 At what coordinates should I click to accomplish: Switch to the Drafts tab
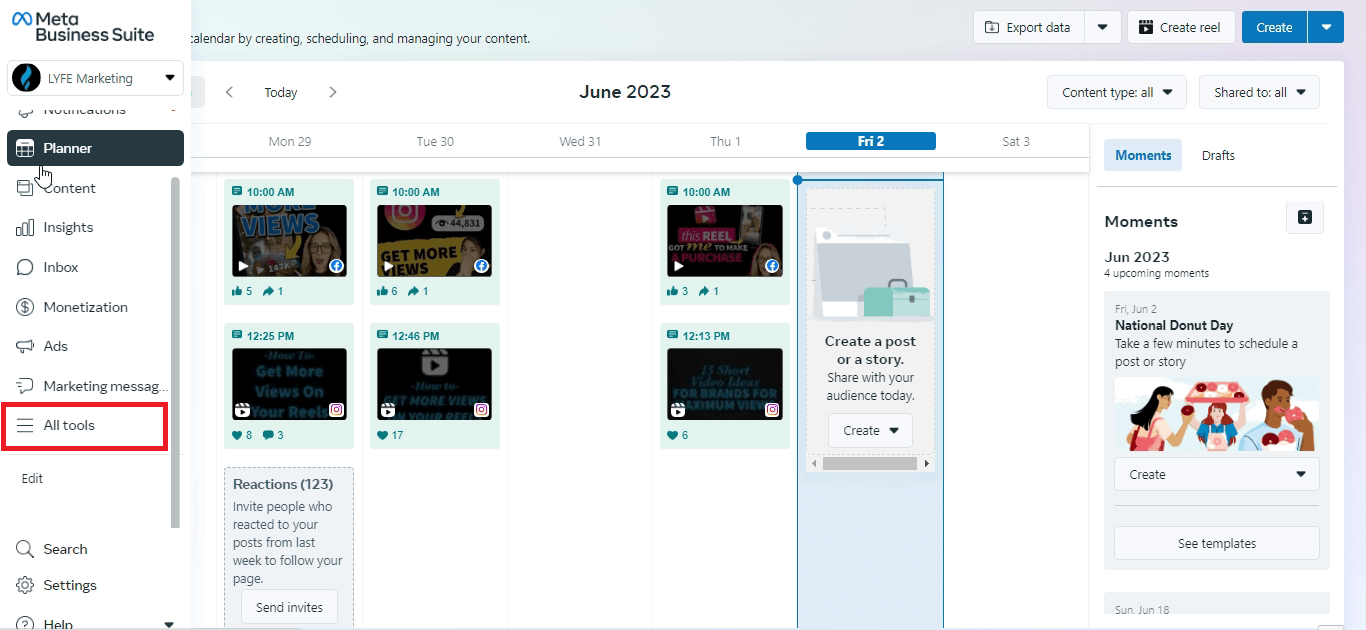click(x=1218, y=155)
